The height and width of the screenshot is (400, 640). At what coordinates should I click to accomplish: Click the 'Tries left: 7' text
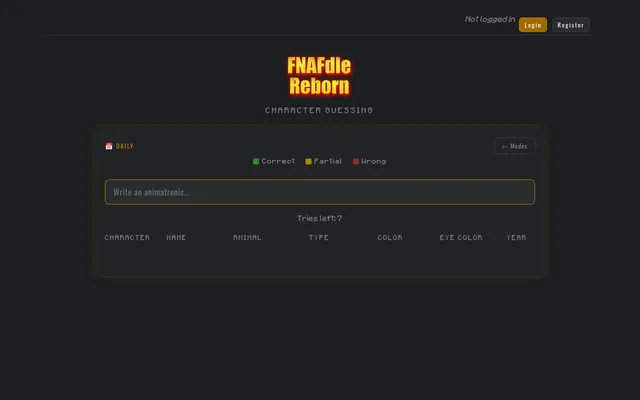point(320,218)
